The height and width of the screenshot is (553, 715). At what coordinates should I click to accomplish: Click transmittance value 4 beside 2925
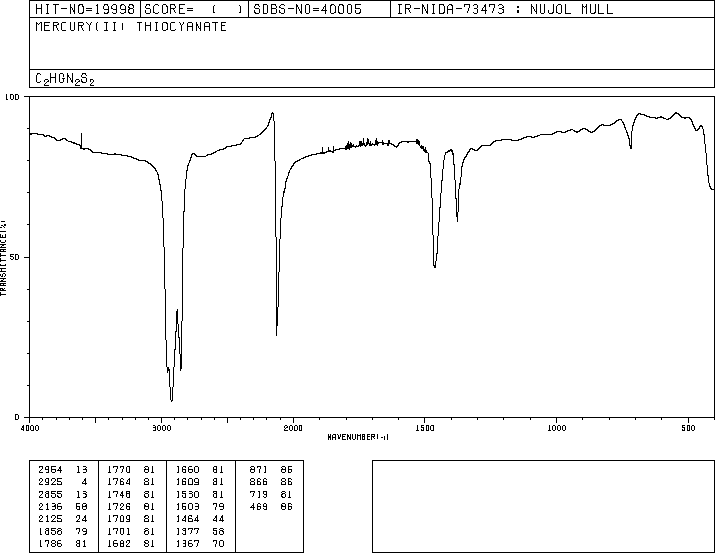tap(84, 482)
